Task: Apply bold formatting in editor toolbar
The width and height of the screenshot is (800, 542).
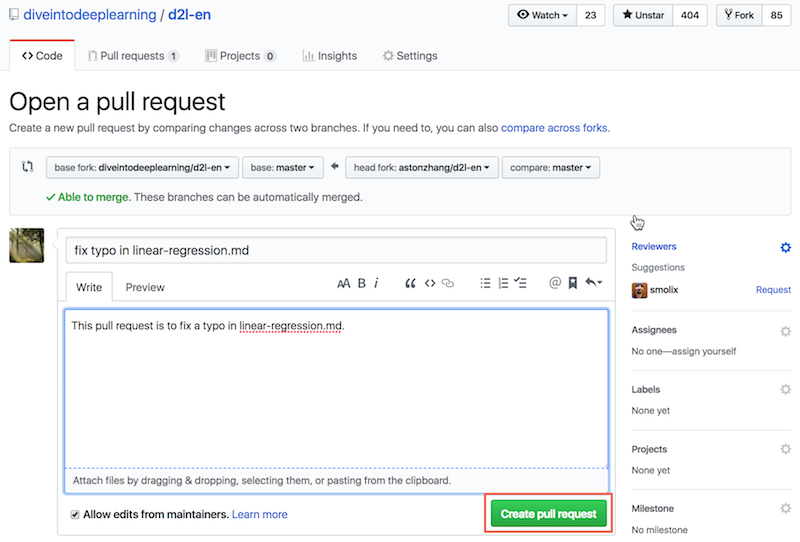Action: 361,283
